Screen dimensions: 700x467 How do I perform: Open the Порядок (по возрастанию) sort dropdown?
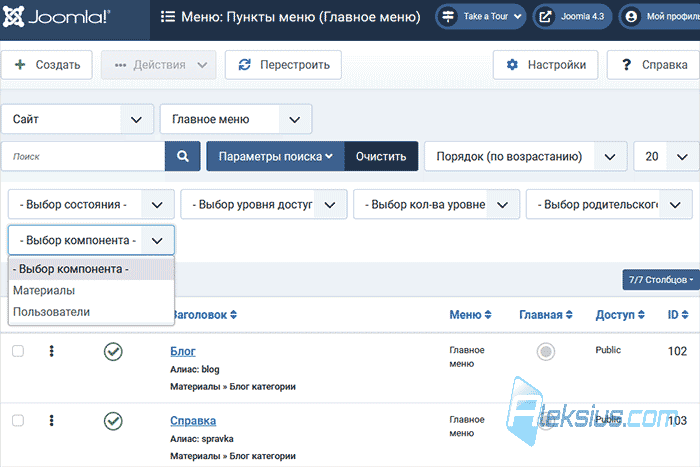526,156
